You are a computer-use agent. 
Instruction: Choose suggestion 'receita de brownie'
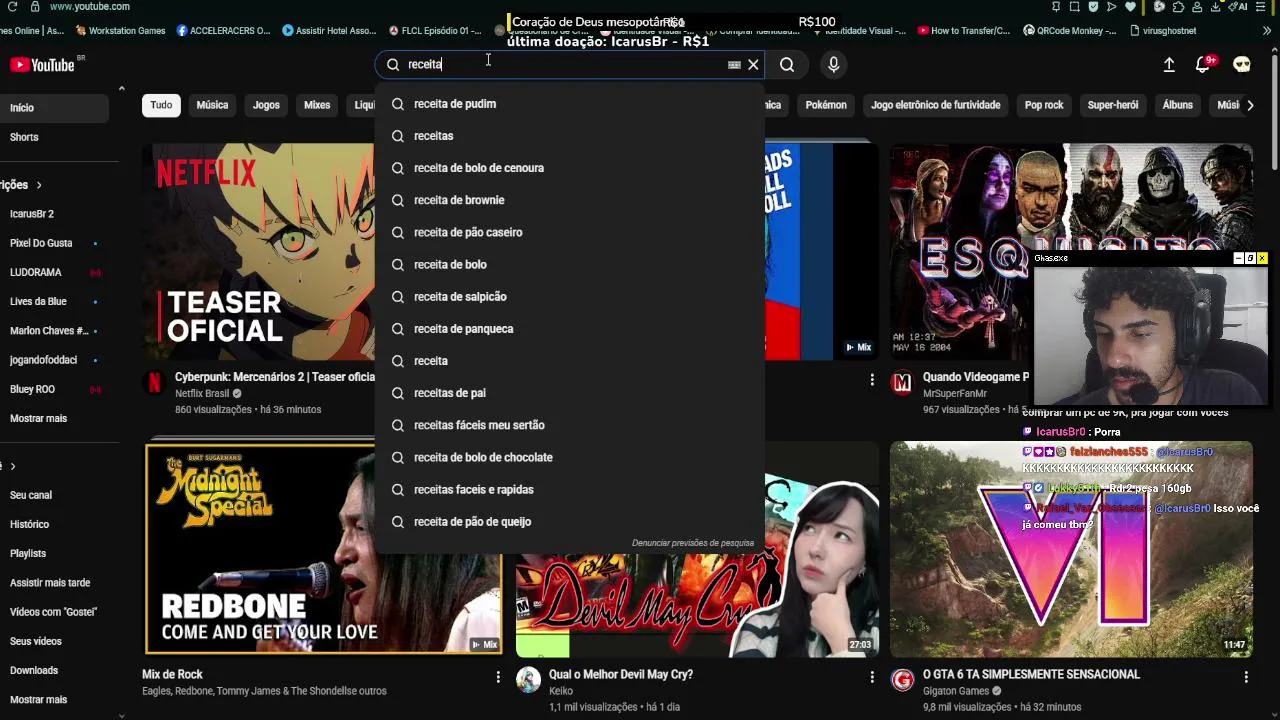pyautogui.click(x=569, y=200)
